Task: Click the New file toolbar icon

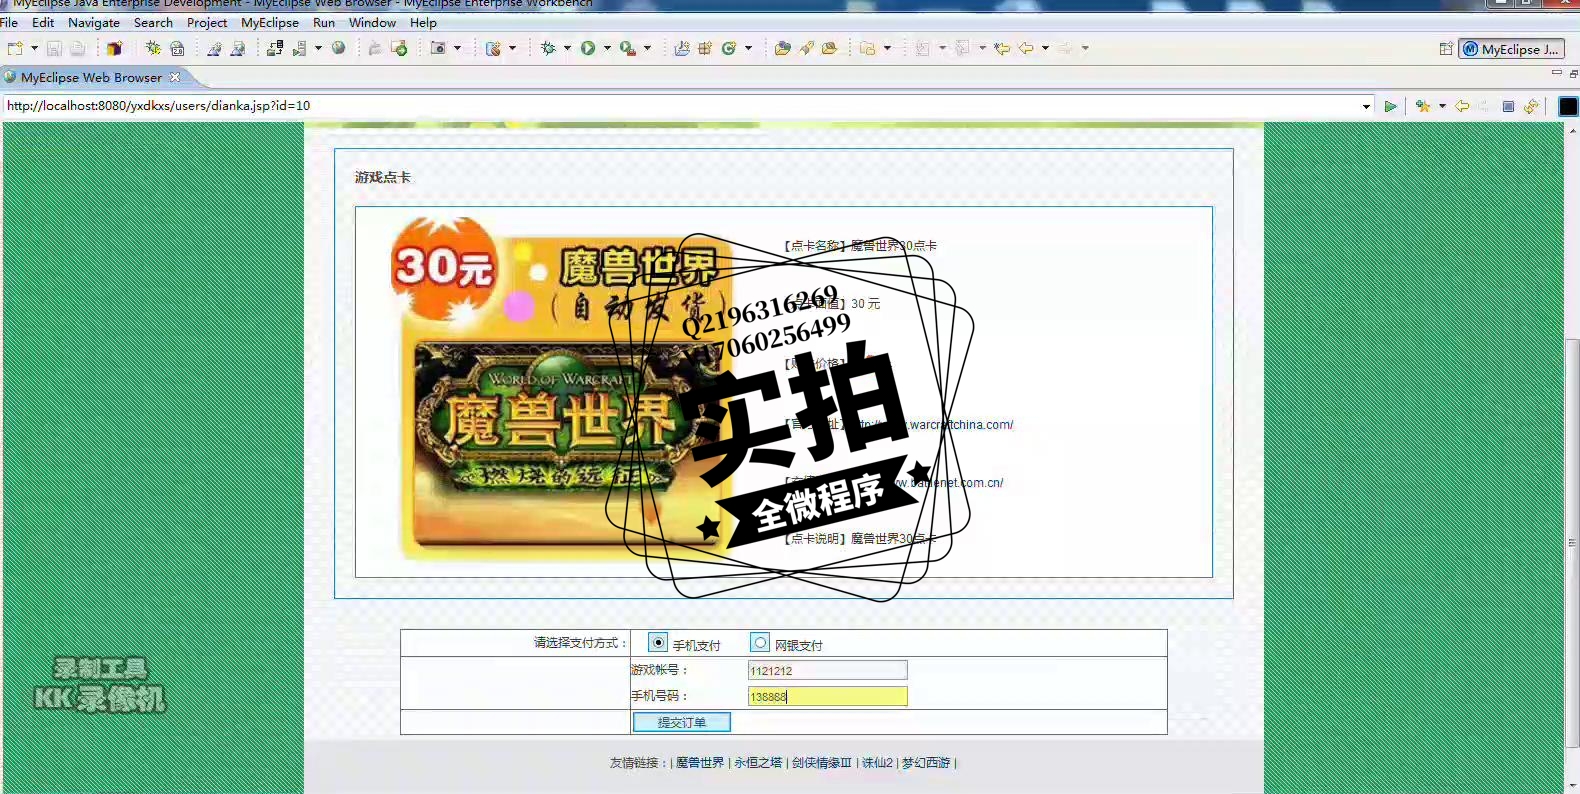Action: point(15,48)
